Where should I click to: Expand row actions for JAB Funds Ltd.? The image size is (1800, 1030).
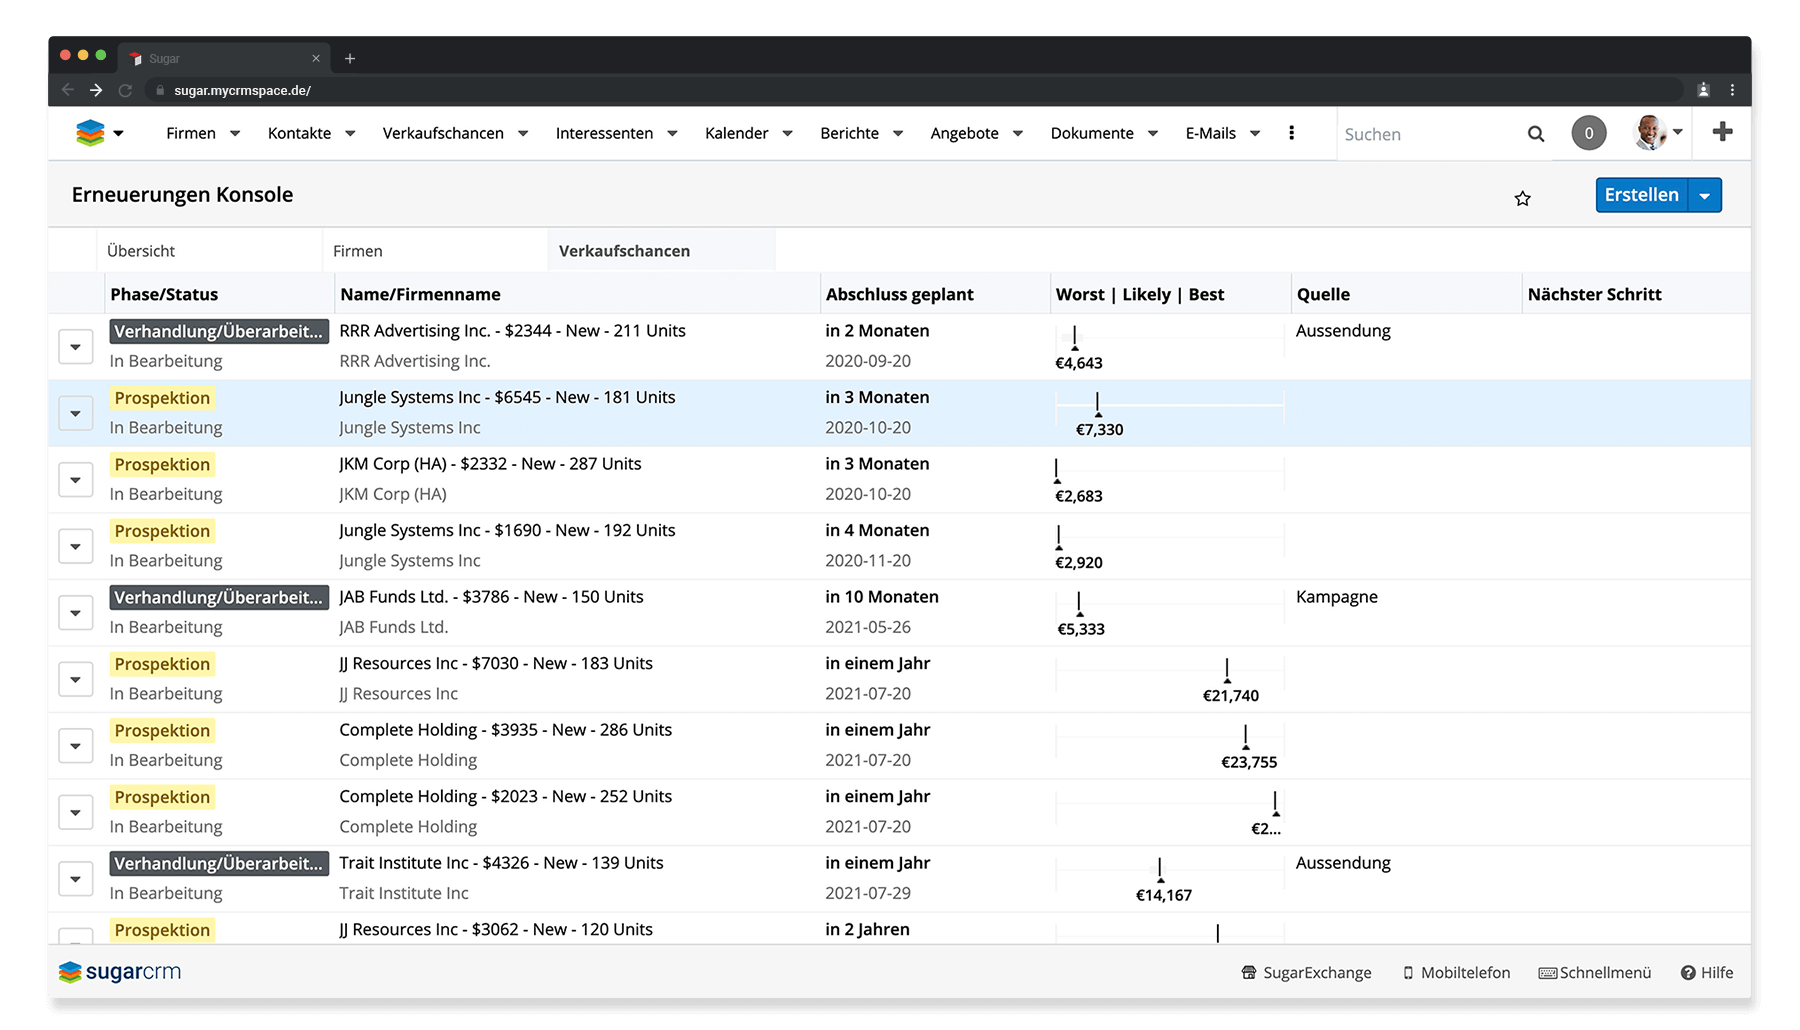(76, 613)
